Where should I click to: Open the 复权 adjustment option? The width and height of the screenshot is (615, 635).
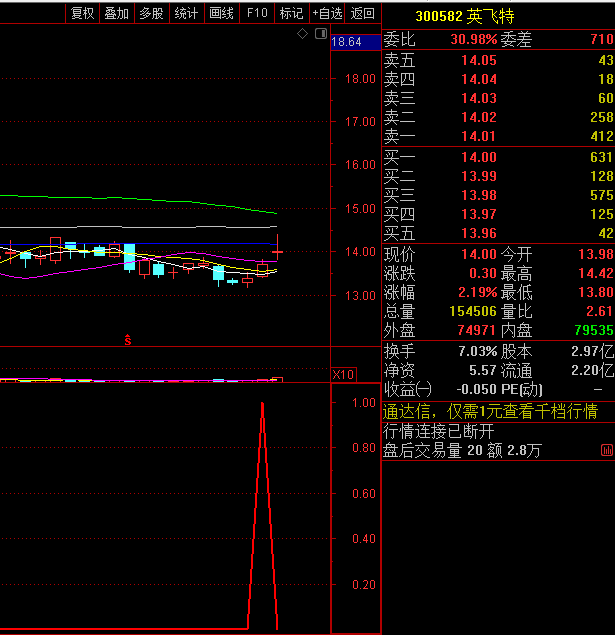tap(83, 13)
